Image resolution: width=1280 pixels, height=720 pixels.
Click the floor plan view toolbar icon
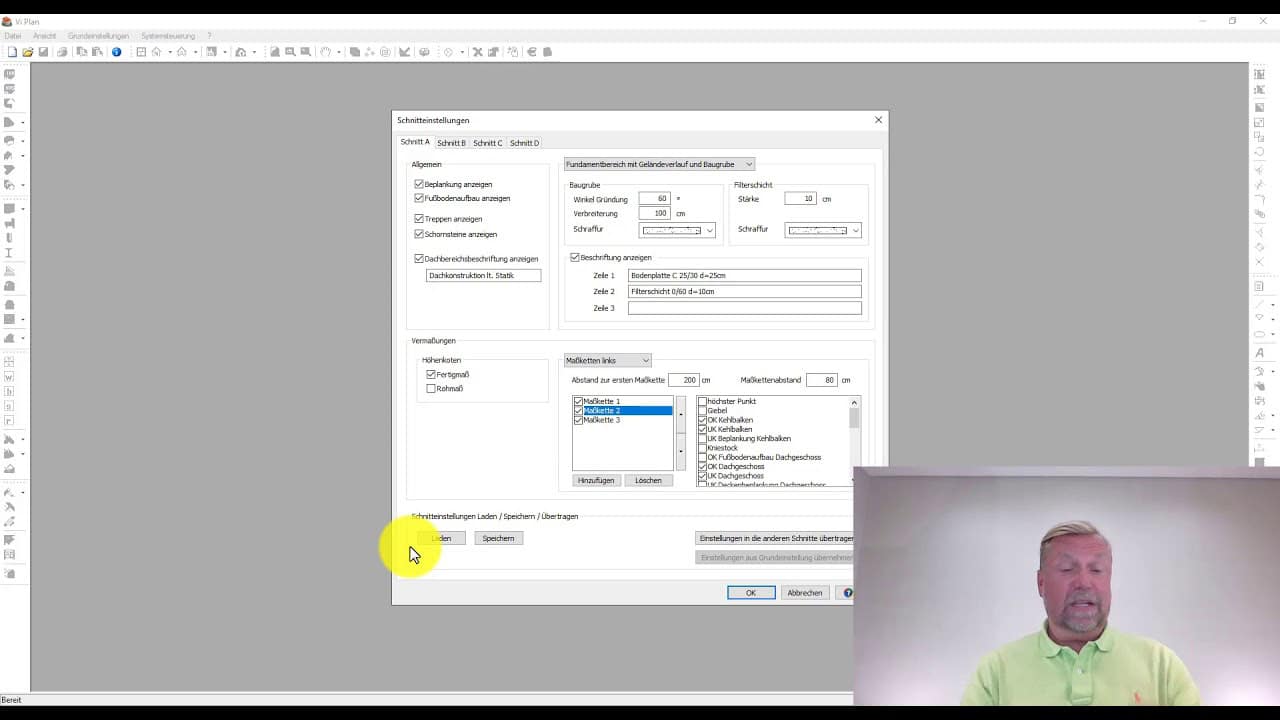point(141,52)
